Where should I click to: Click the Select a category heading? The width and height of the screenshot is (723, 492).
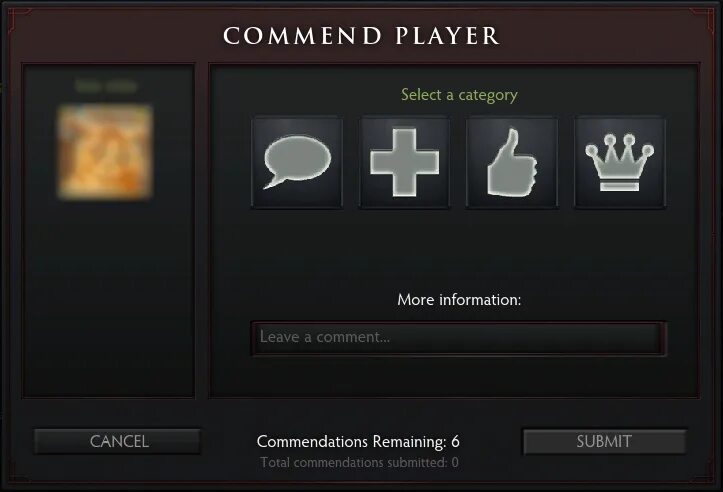(459, 95)
